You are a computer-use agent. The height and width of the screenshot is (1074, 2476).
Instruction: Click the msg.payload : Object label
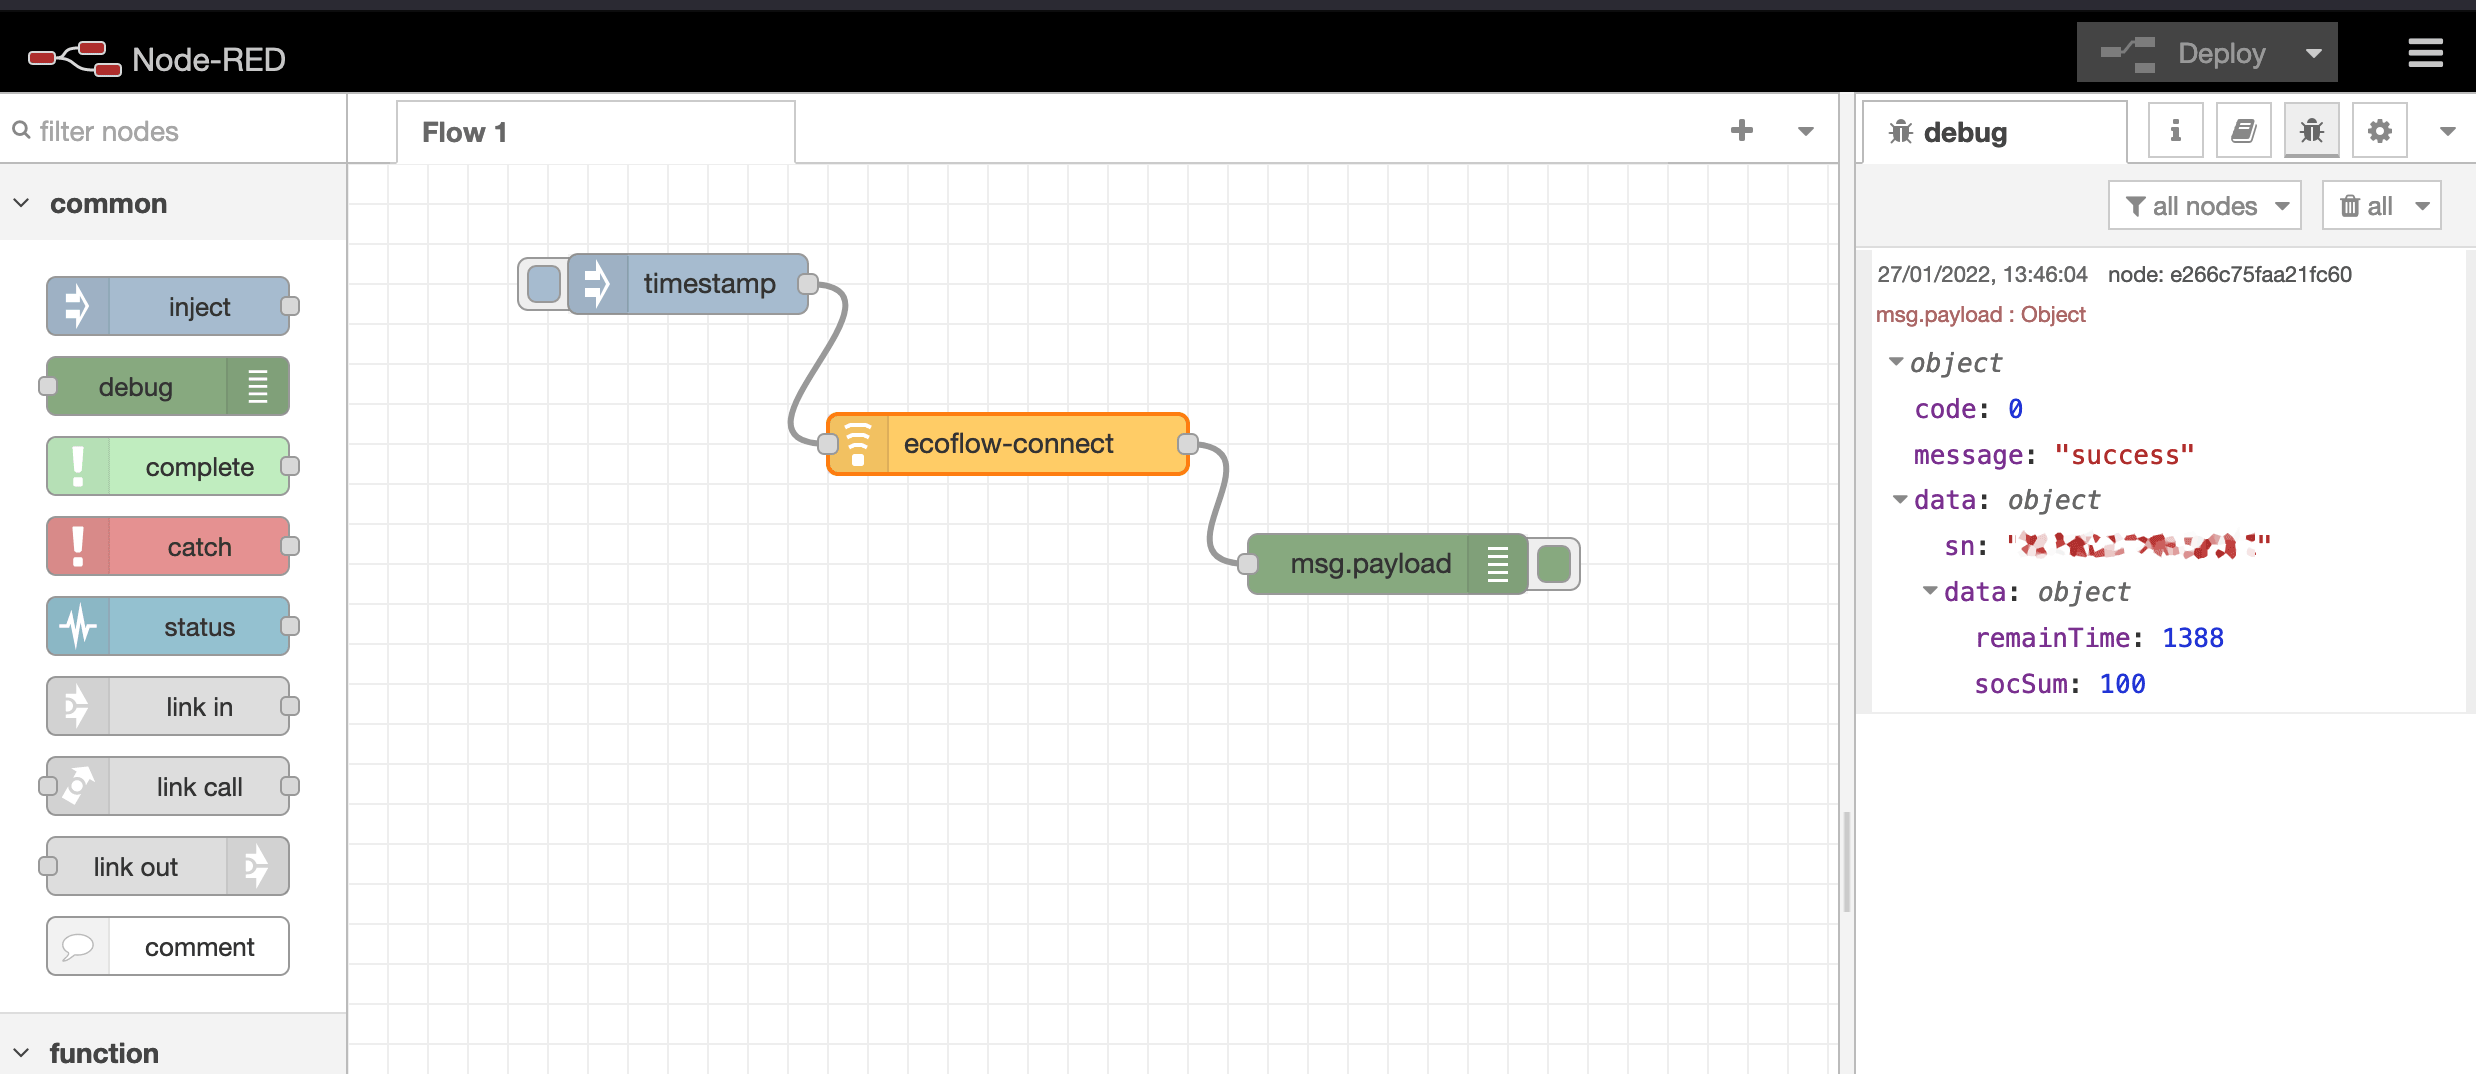coord(1980,314)
